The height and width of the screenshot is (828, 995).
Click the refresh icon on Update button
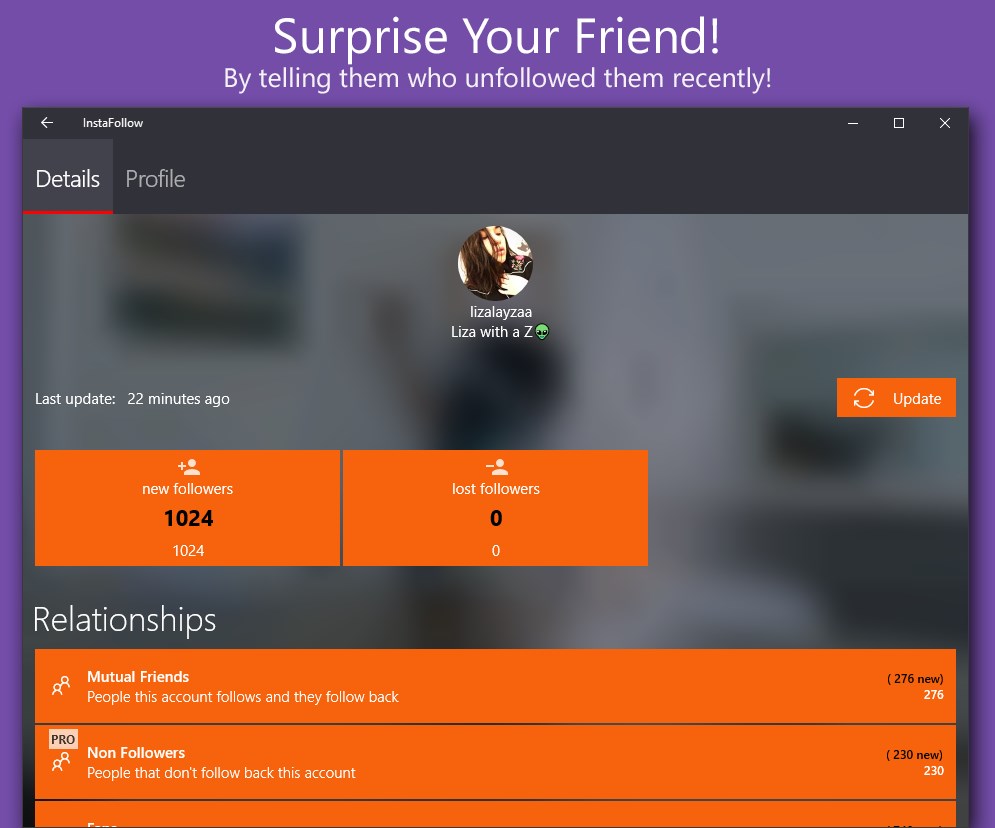(863, 398)
